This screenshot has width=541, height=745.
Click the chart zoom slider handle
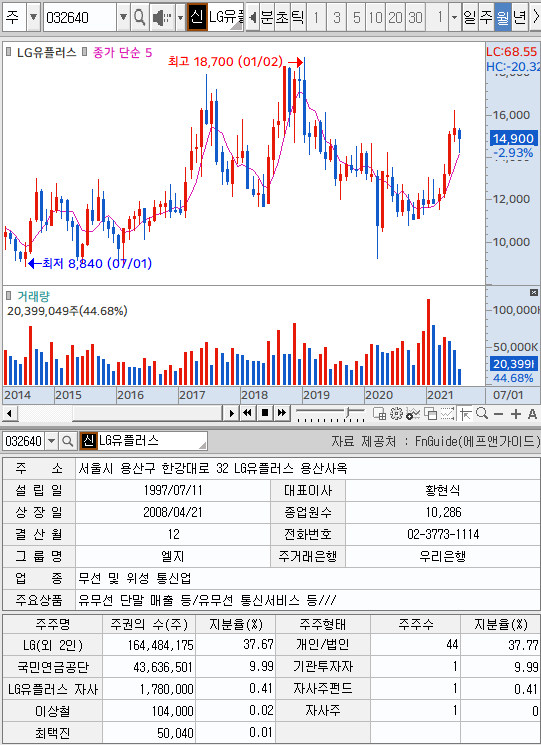pyautogui.click(x=348, y=412)
